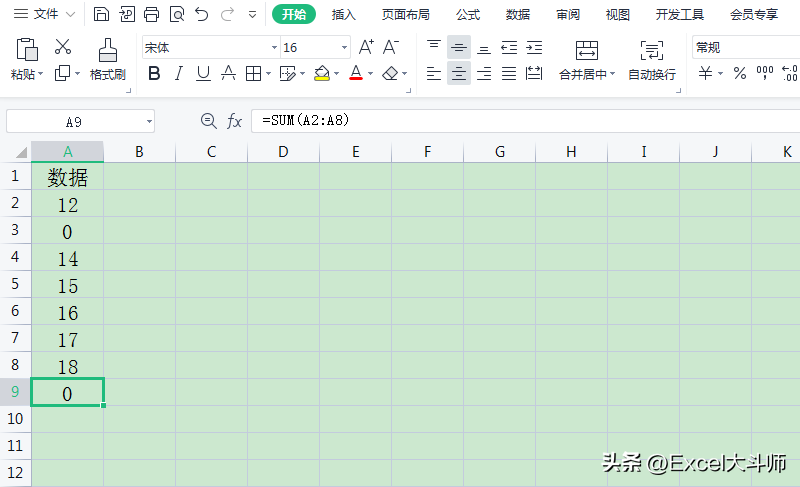Open Print Preview from quick access bar
This screenshot has height=487, width=800.
point(177,14)
